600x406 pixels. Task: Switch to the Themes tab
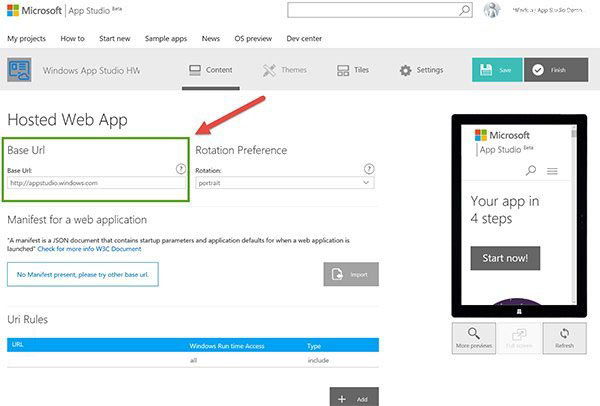[285, 70]
